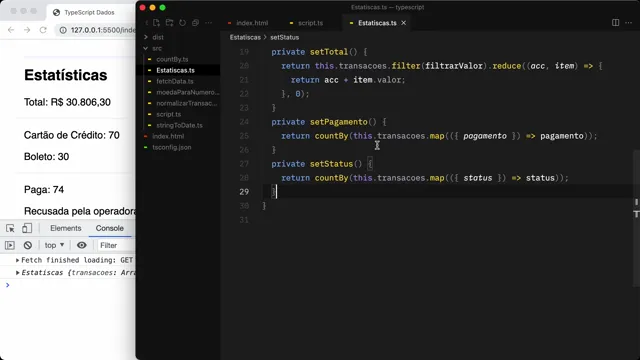This screenshot has width=640, height=360.
Task: Open script.ts from the explorer tree
Action: 169,114
